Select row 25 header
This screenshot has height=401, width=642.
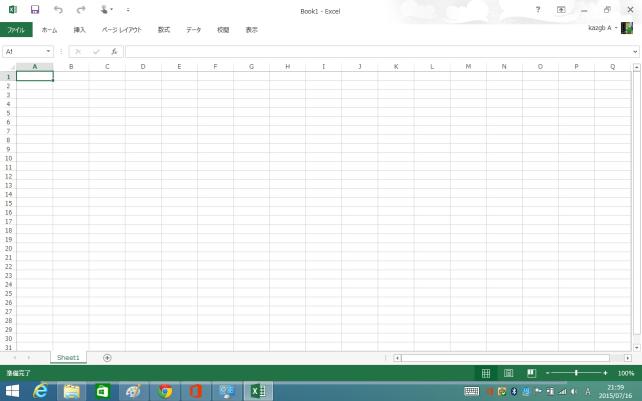click(x=8, y=294)
